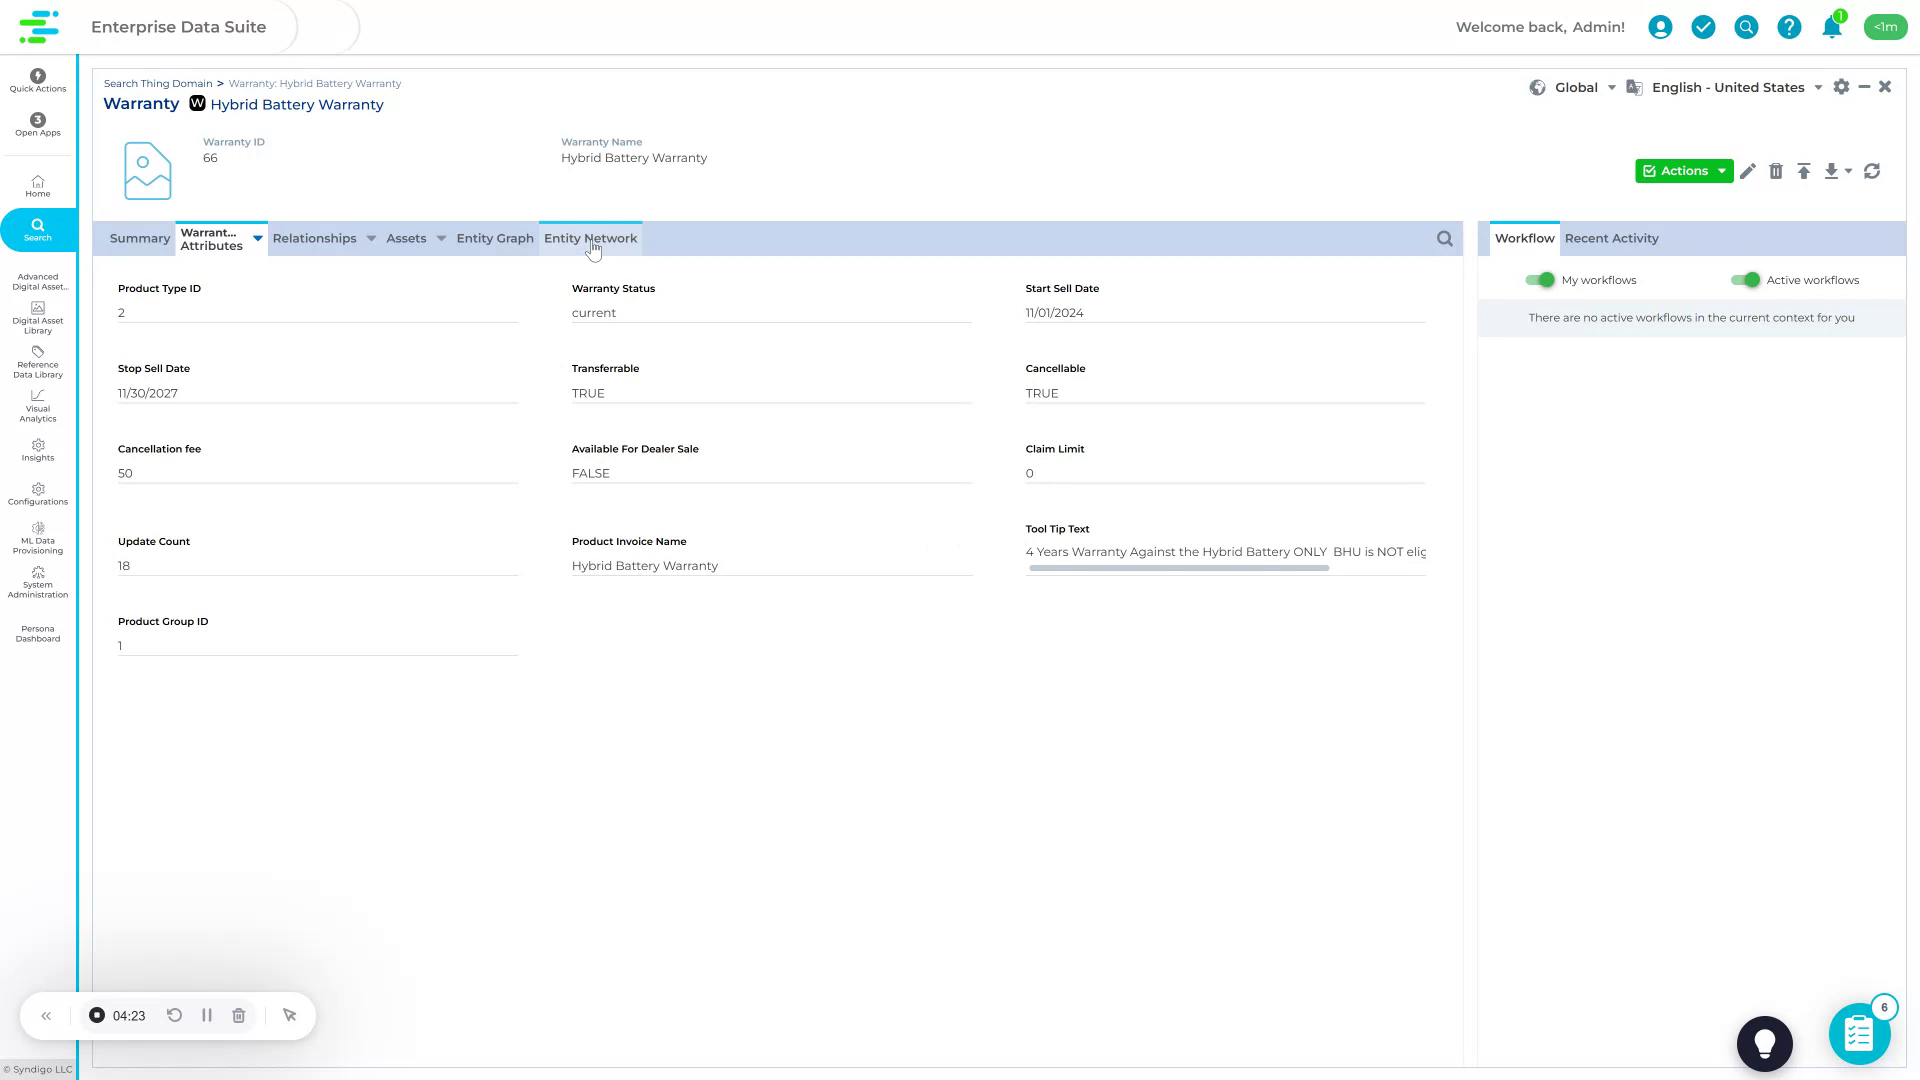
Task: Delete the warranty using the trash icon
Action: click(x=1777, y=171)
